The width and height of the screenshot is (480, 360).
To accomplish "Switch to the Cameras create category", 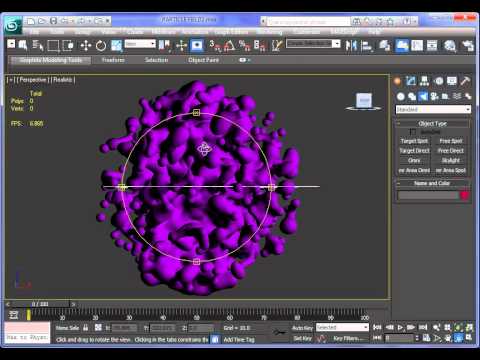I will (x=434, y=97).
